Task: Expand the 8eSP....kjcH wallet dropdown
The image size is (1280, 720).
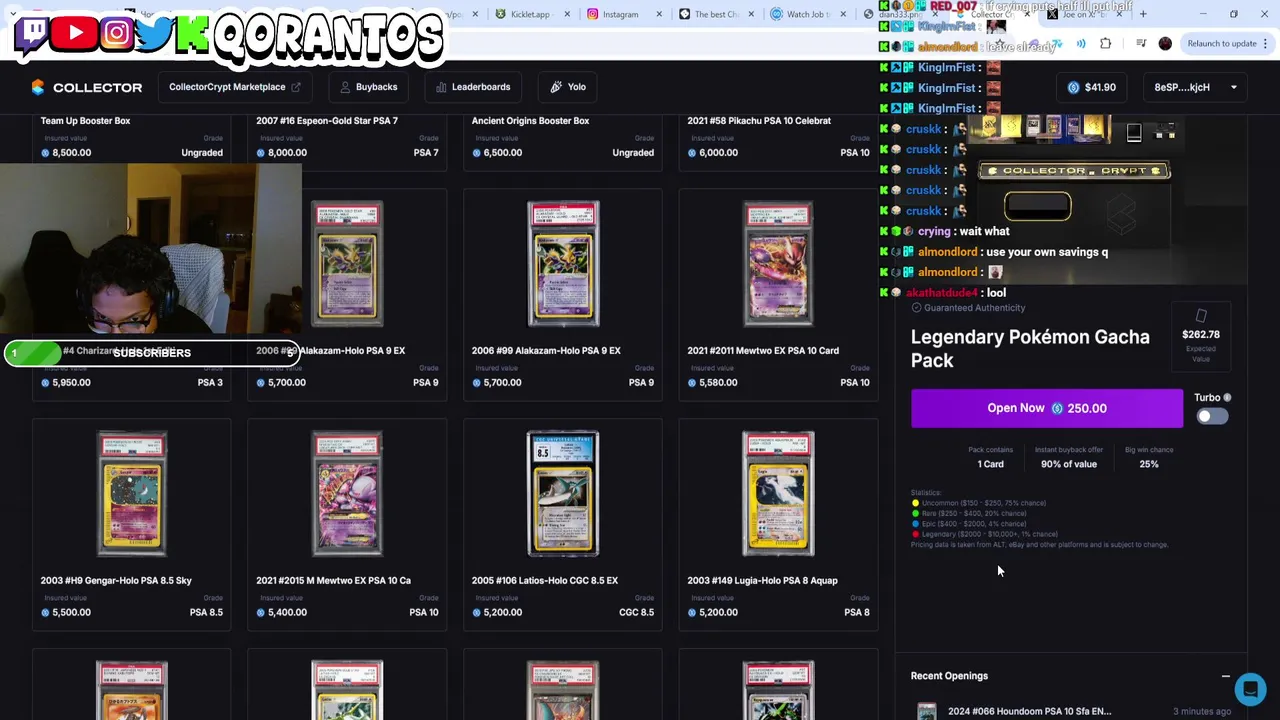Action: [1195, 87]
